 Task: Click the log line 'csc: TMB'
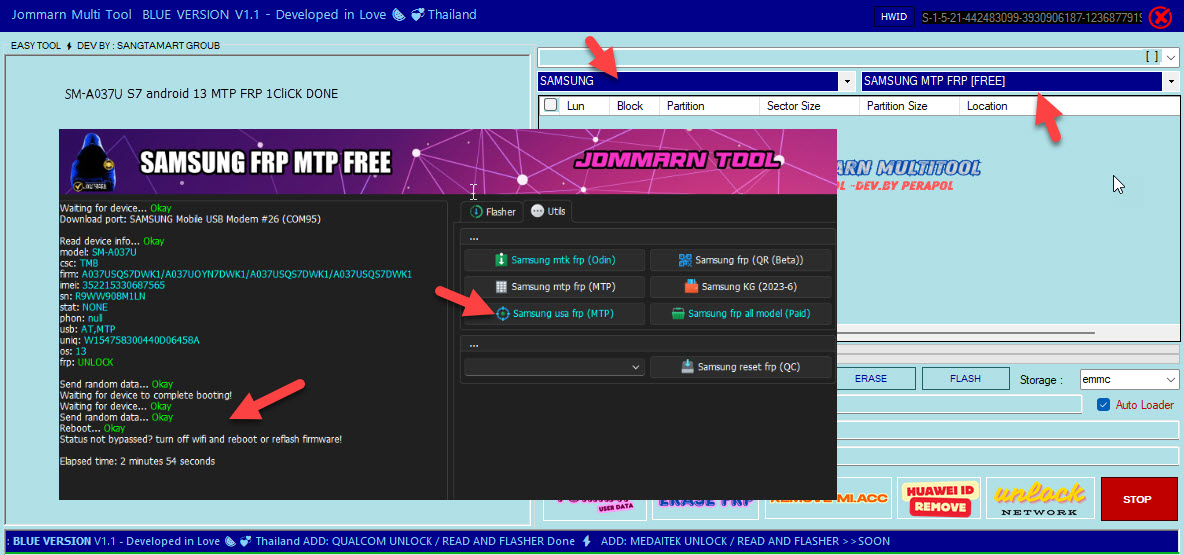tap(79, 263)
